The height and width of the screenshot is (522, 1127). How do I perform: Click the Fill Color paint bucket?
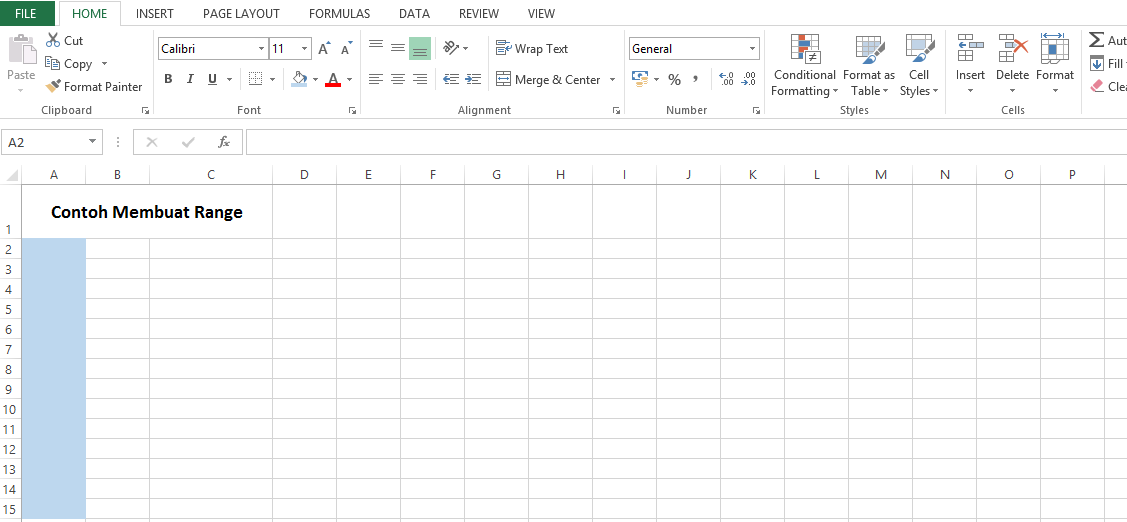pos(300,79)
